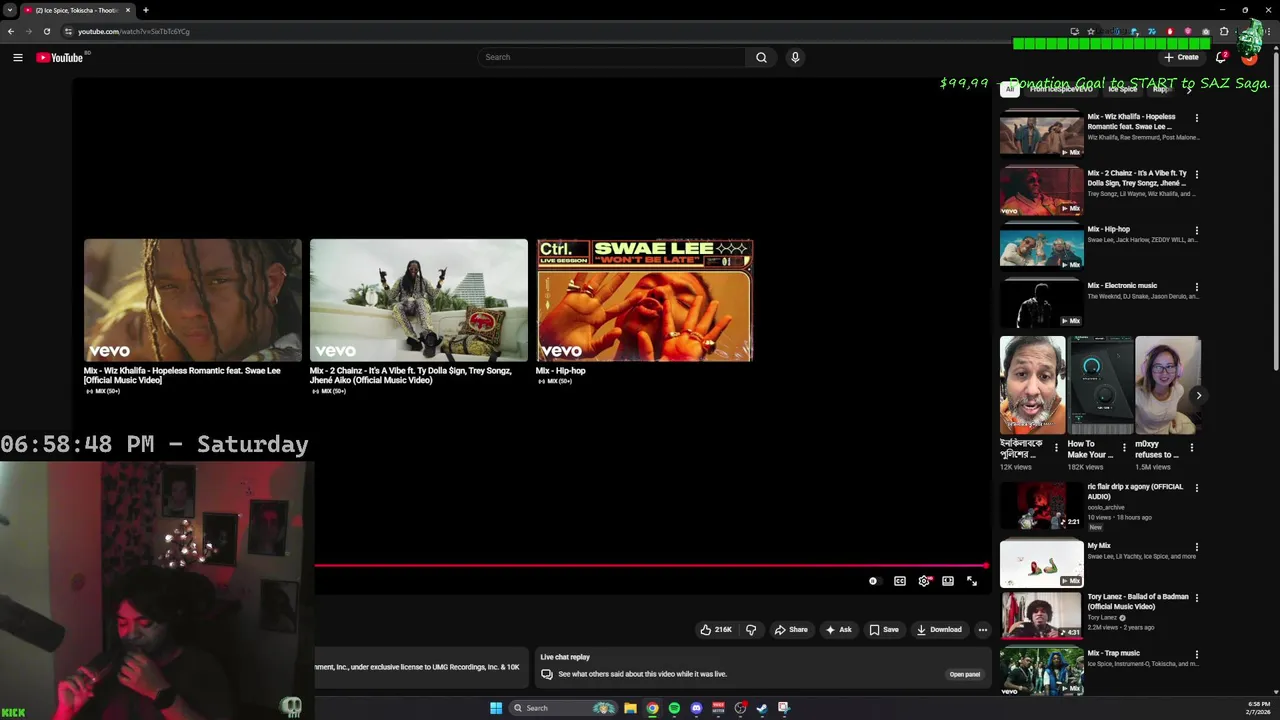This screenshot has width=1280, height=720.
Task: Save the video to a playlist
Action: pos(884,630)
